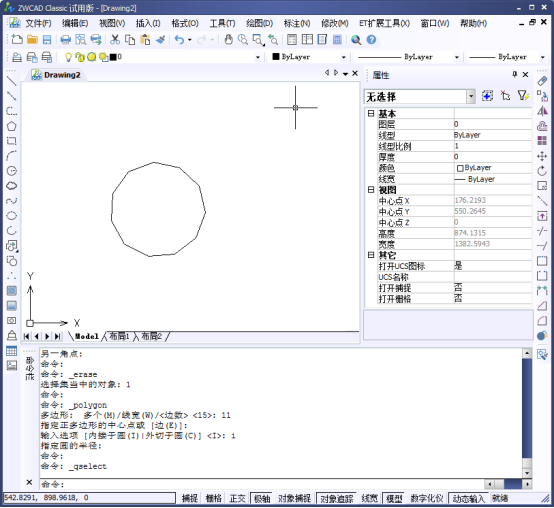Image resolution: width=554 pixels, height=508 pixels.
Task: Activate the Pan hand tool
Action: click(x=229, y=40)
